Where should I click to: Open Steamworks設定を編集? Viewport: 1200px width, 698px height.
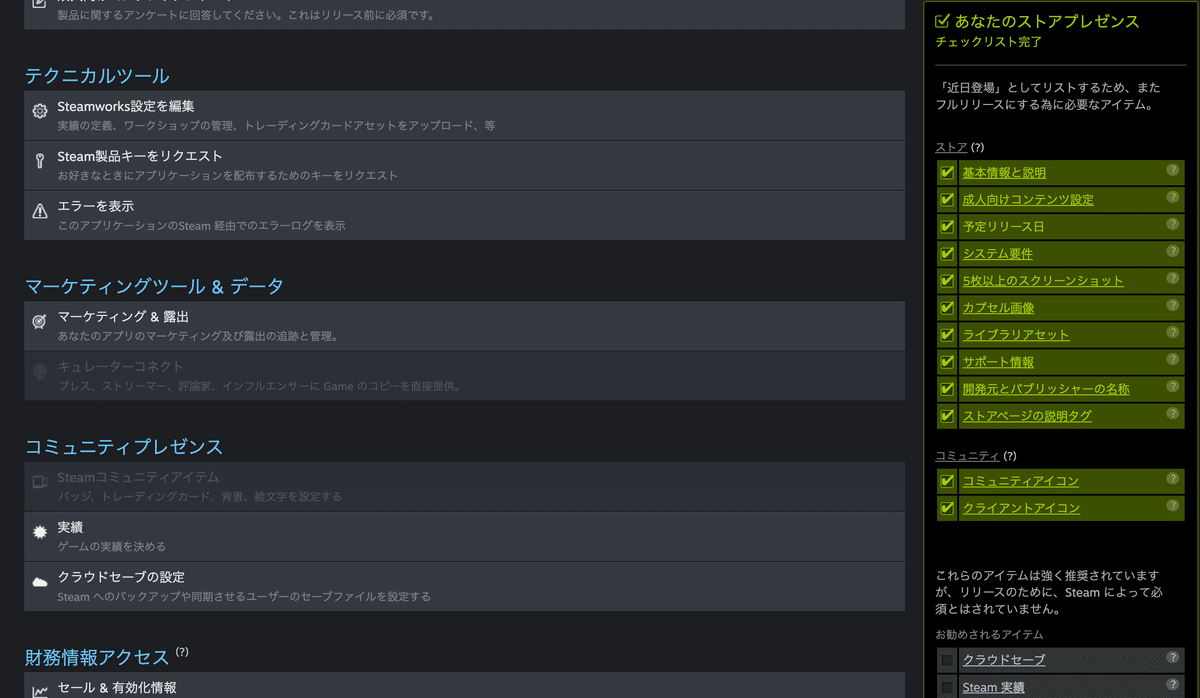[x=464, y=115]
